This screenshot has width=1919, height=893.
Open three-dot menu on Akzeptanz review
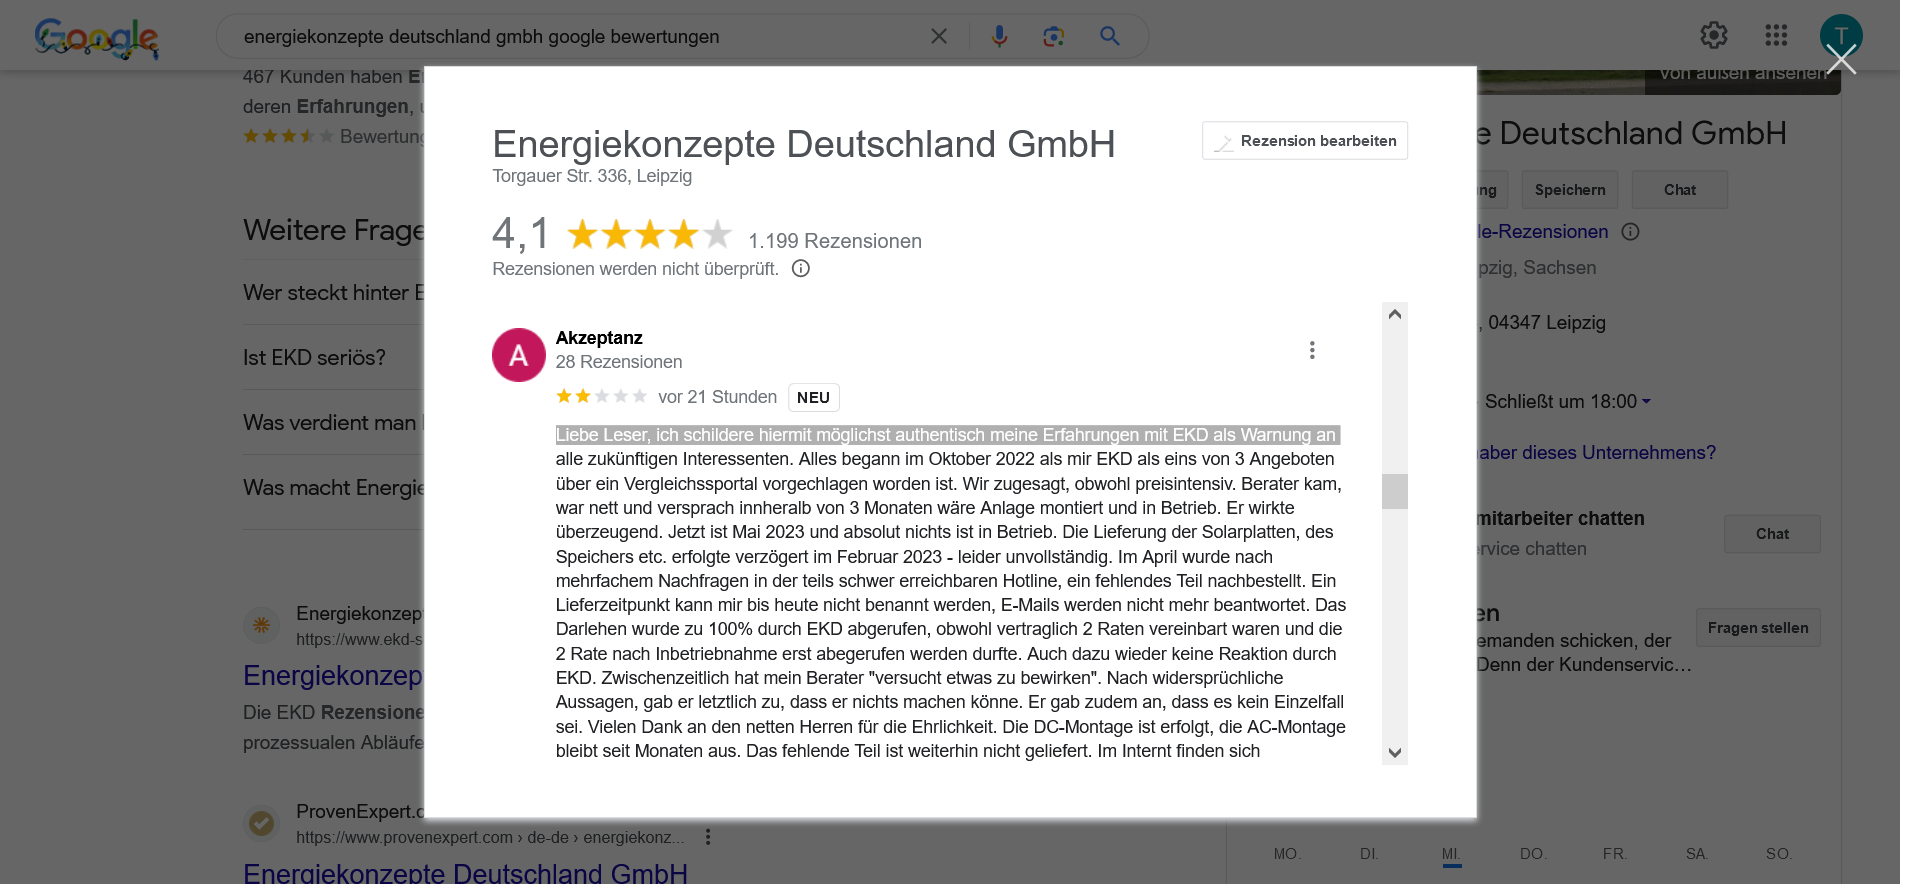pos(1312,350)
